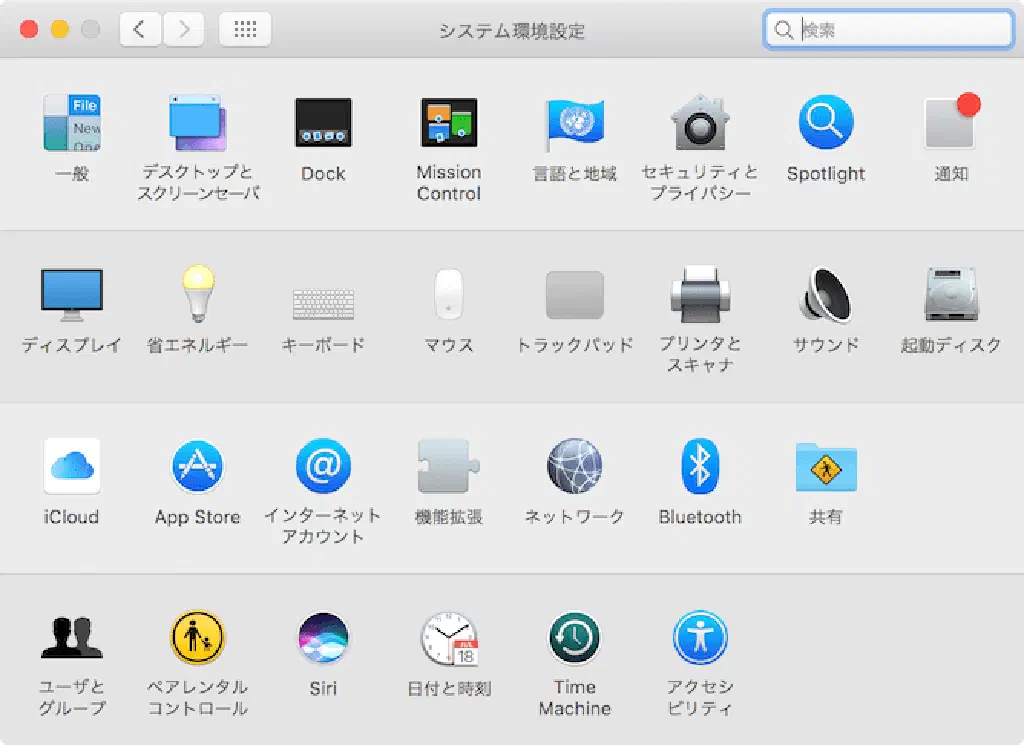Open 省エネルギー light bulb icon
The image size is (1024, 745).
click(x=197, y=294)
